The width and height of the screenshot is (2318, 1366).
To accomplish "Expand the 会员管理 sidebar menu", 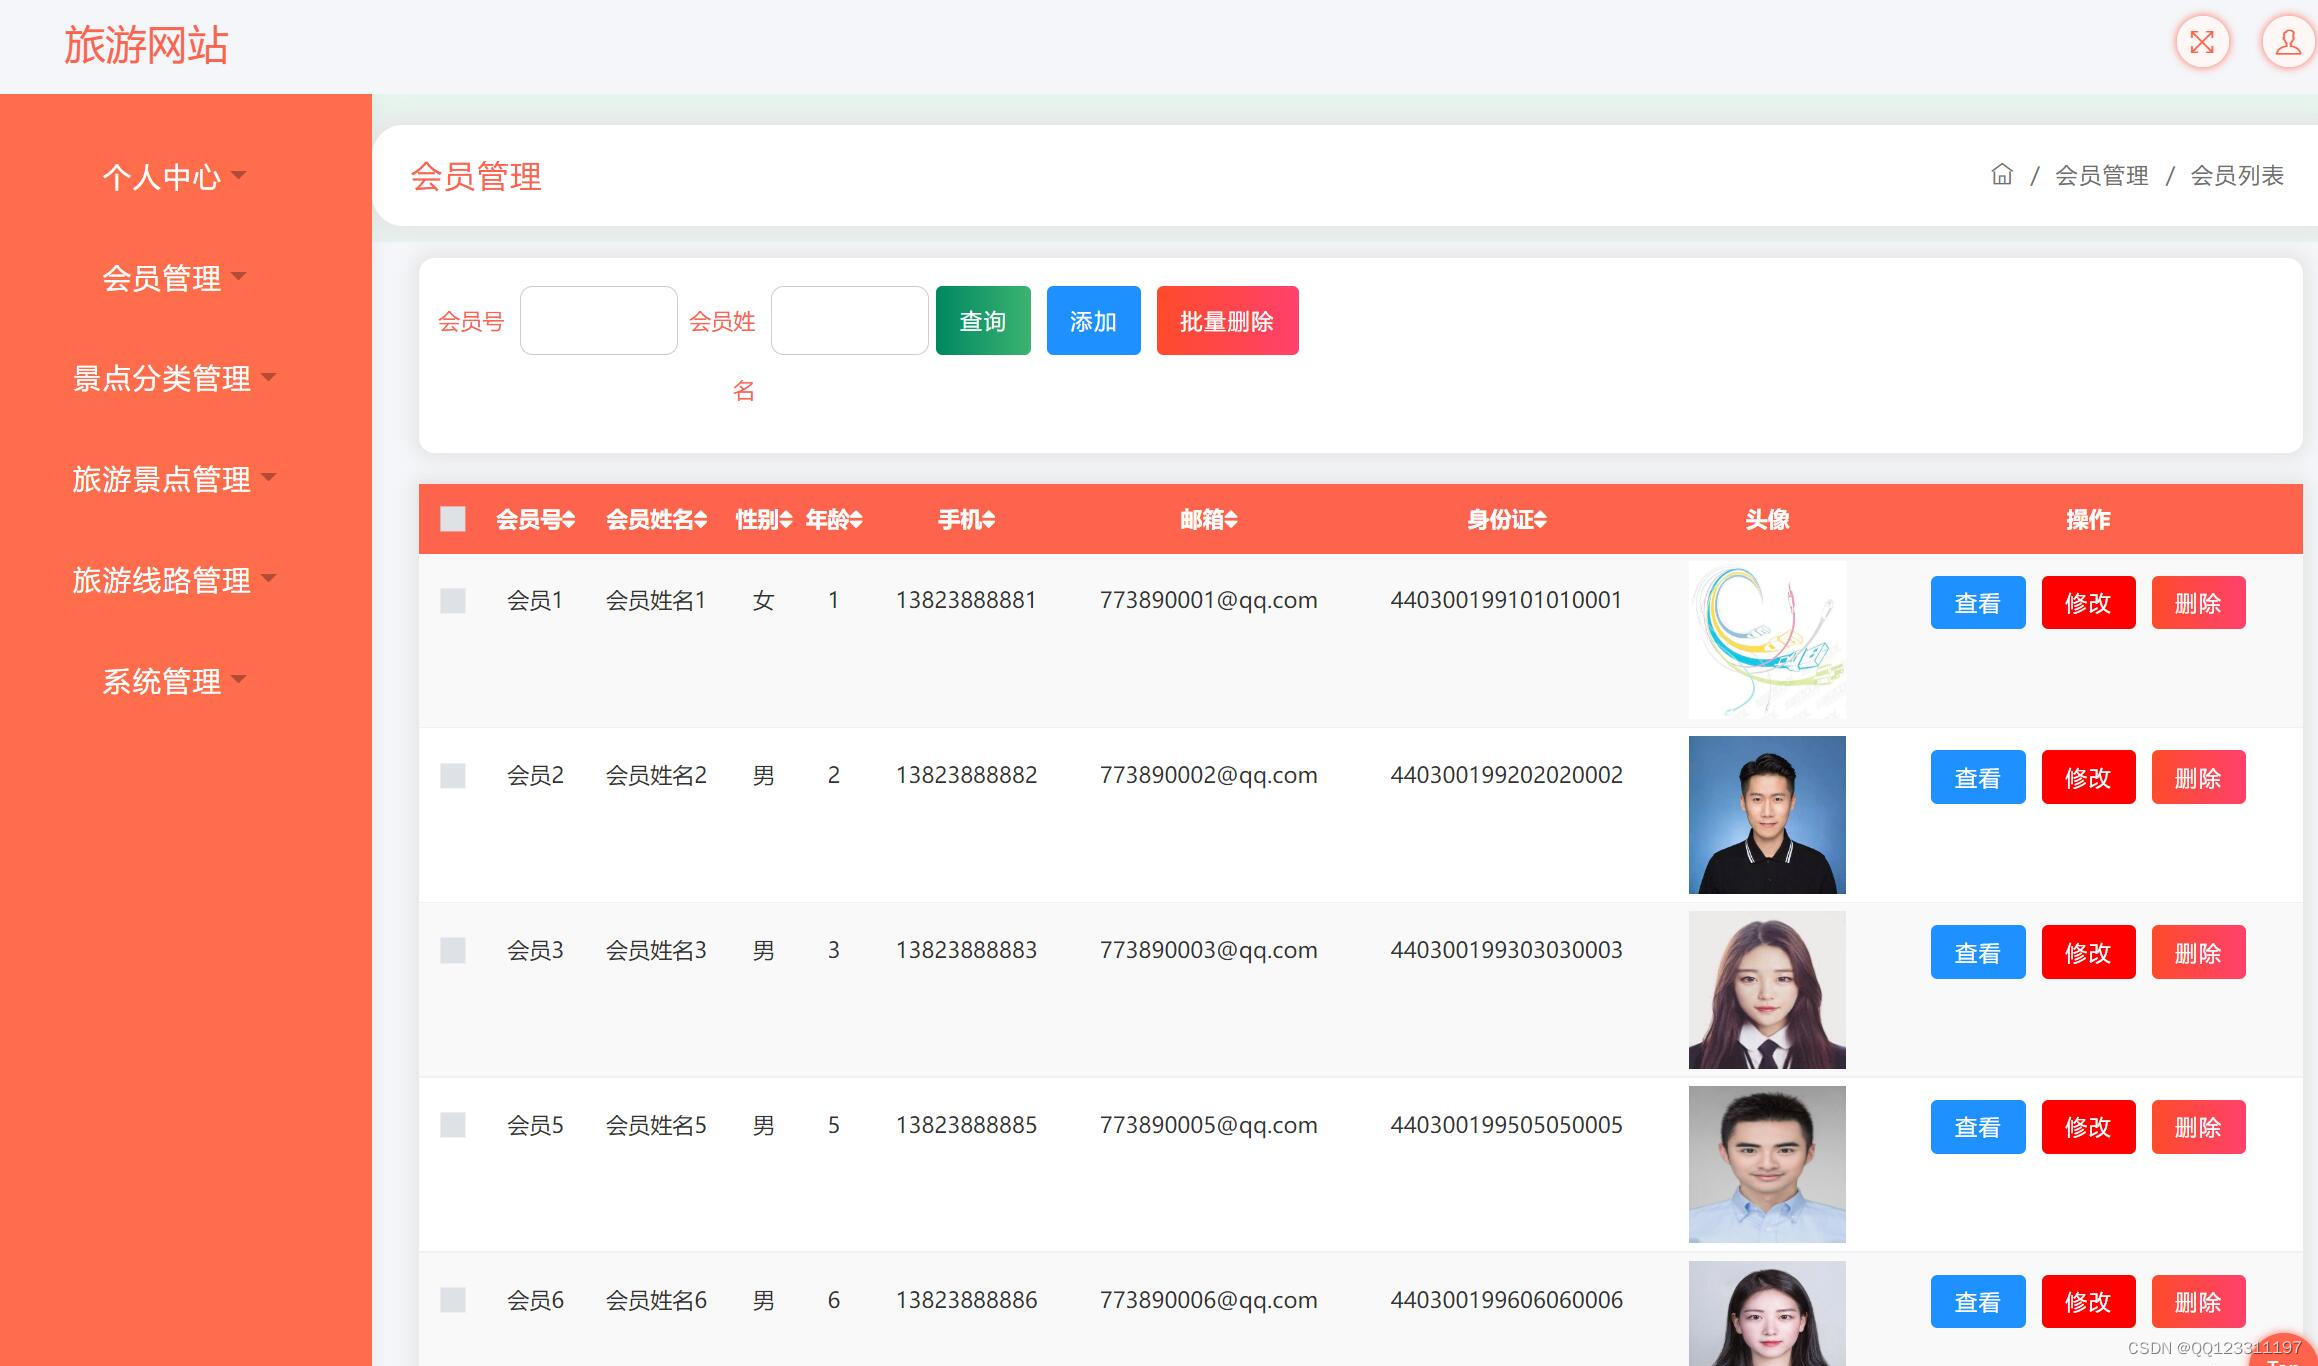I will tap(174, 278).
